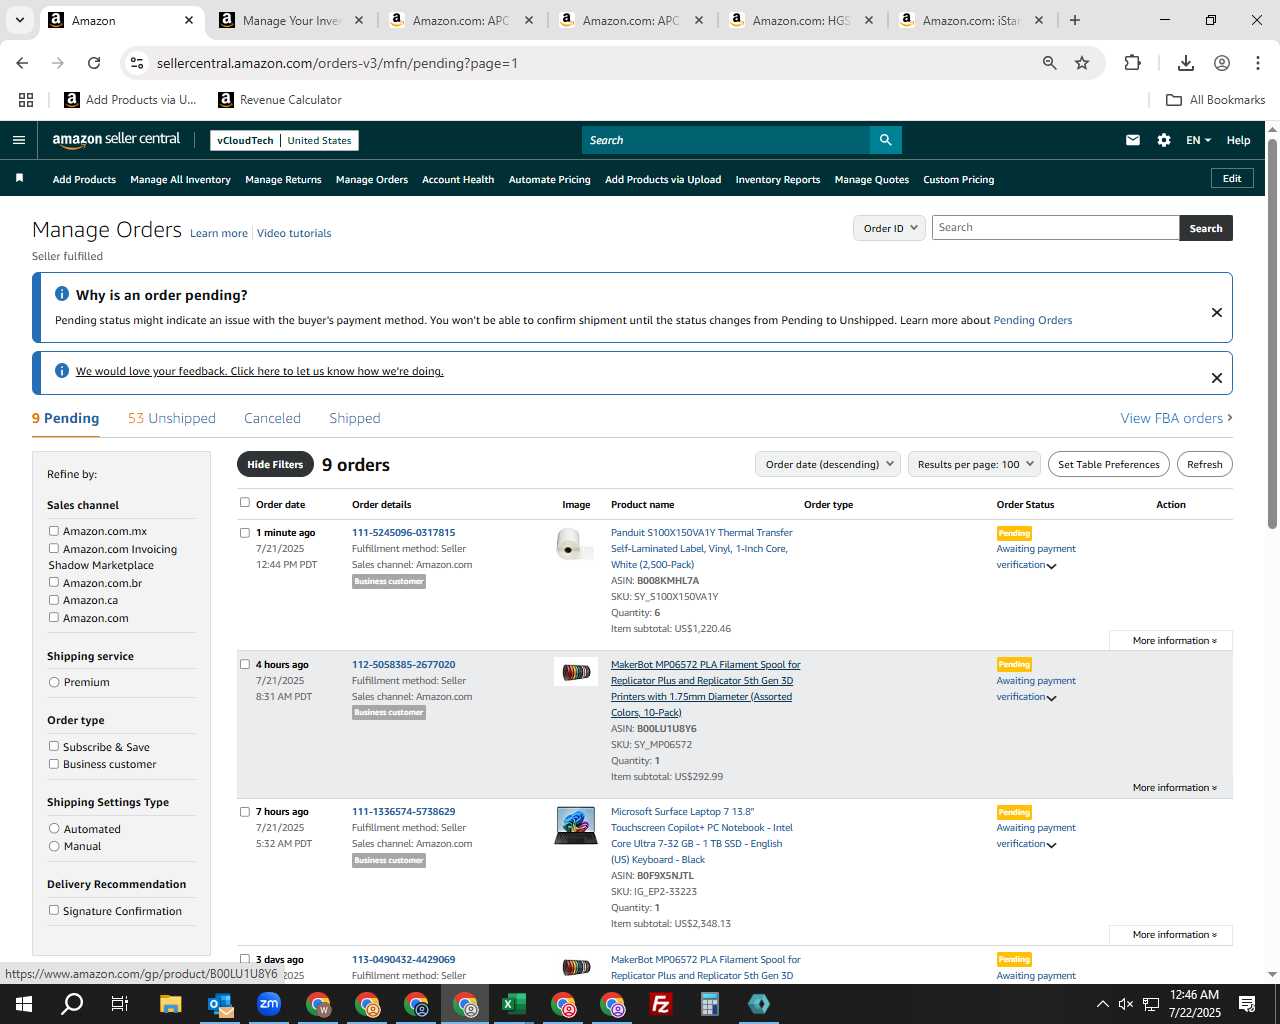Screen dimensions: 1280x1024
Task: Open the Order ID search type dropdown
Action: click(x=889, y=228)
